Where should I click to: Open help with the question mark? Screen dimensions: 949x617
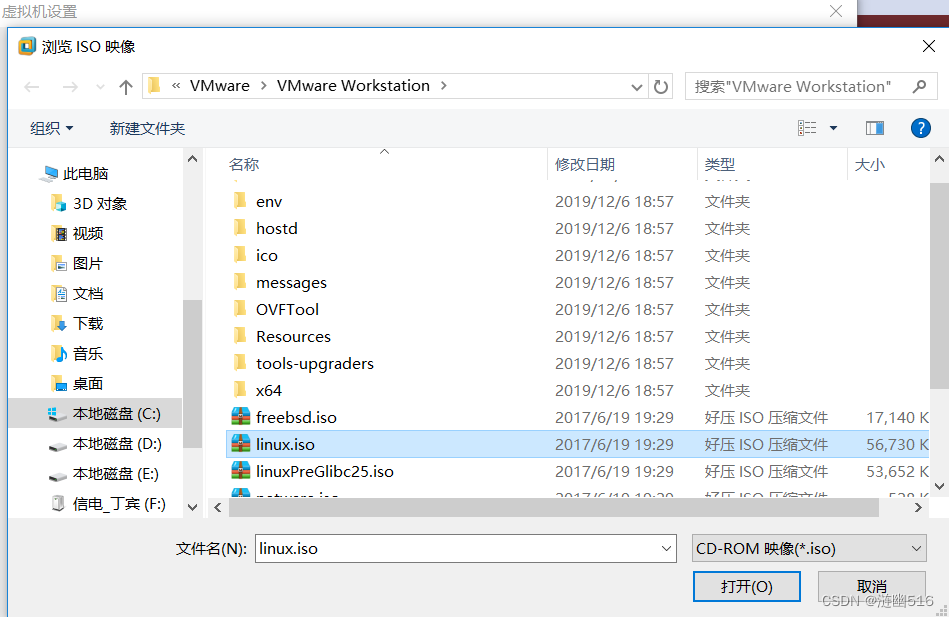[921, 128]
